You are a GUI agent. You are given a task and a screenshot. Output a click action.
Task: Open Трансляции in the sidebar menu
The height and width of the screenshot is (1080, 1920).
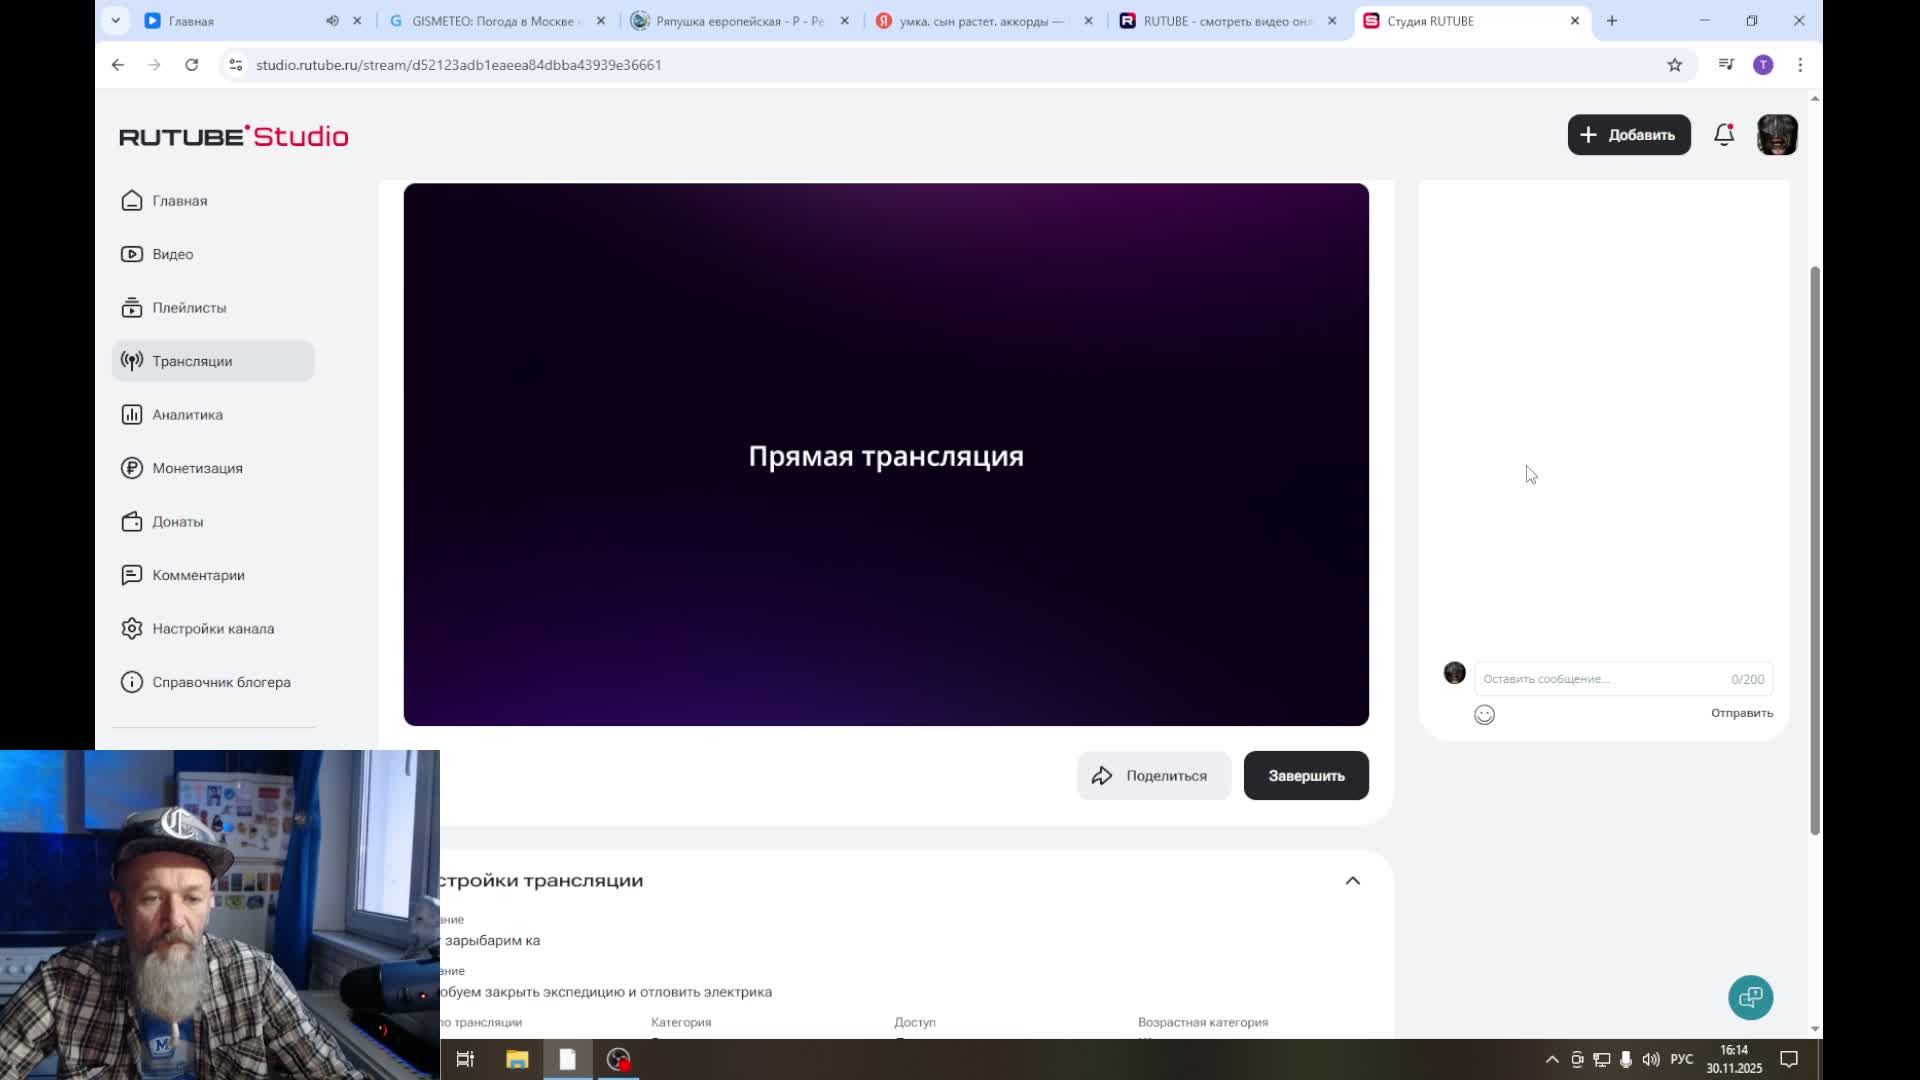point(192,361)
